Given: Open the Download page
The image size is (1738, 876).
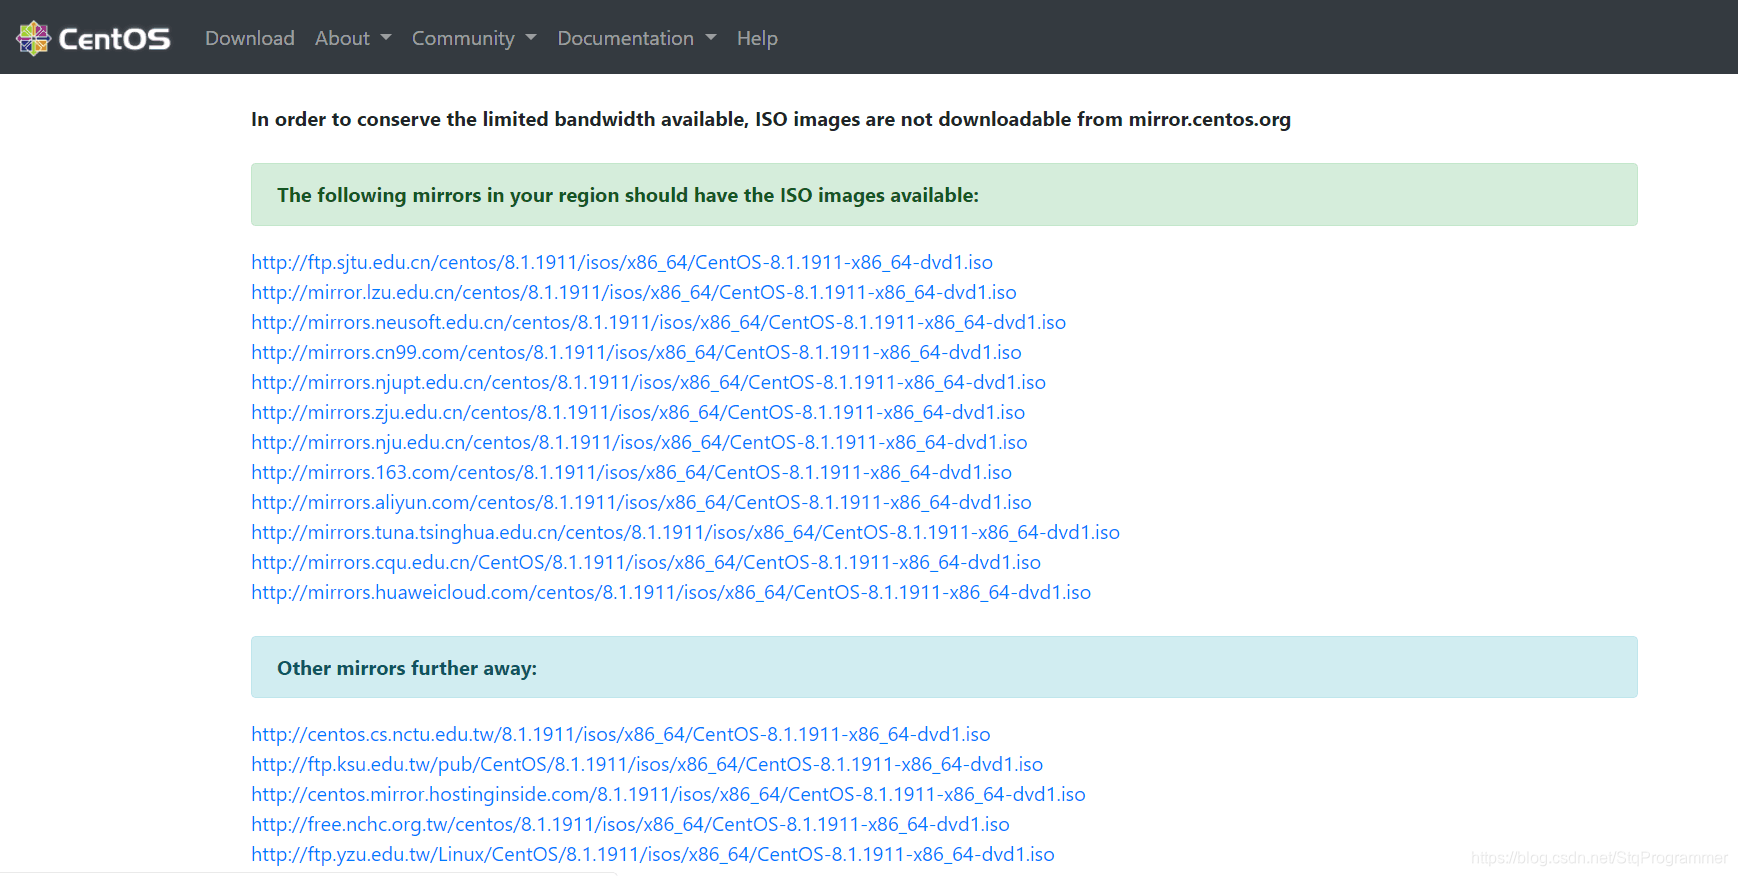Looking at the screenshot, I should (x=250, y=38).
